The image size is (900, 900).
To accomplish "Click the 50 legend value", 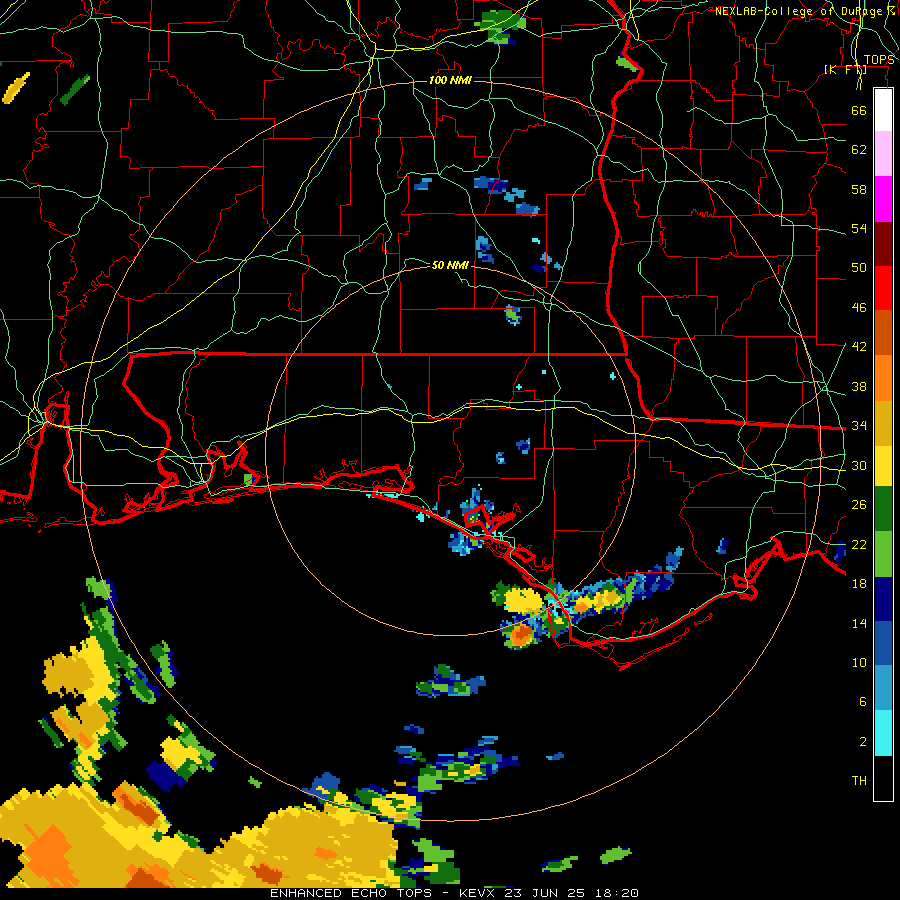I will (x=859, y=267).
